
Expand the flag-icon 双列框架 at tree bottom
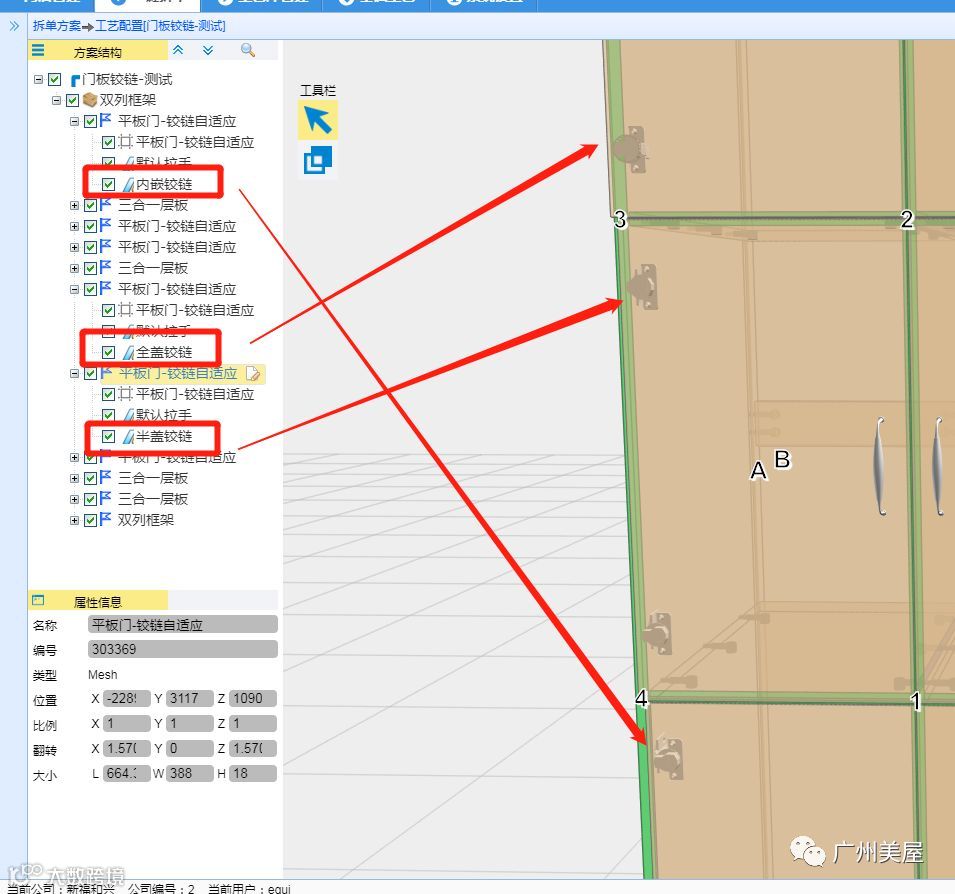74,521
